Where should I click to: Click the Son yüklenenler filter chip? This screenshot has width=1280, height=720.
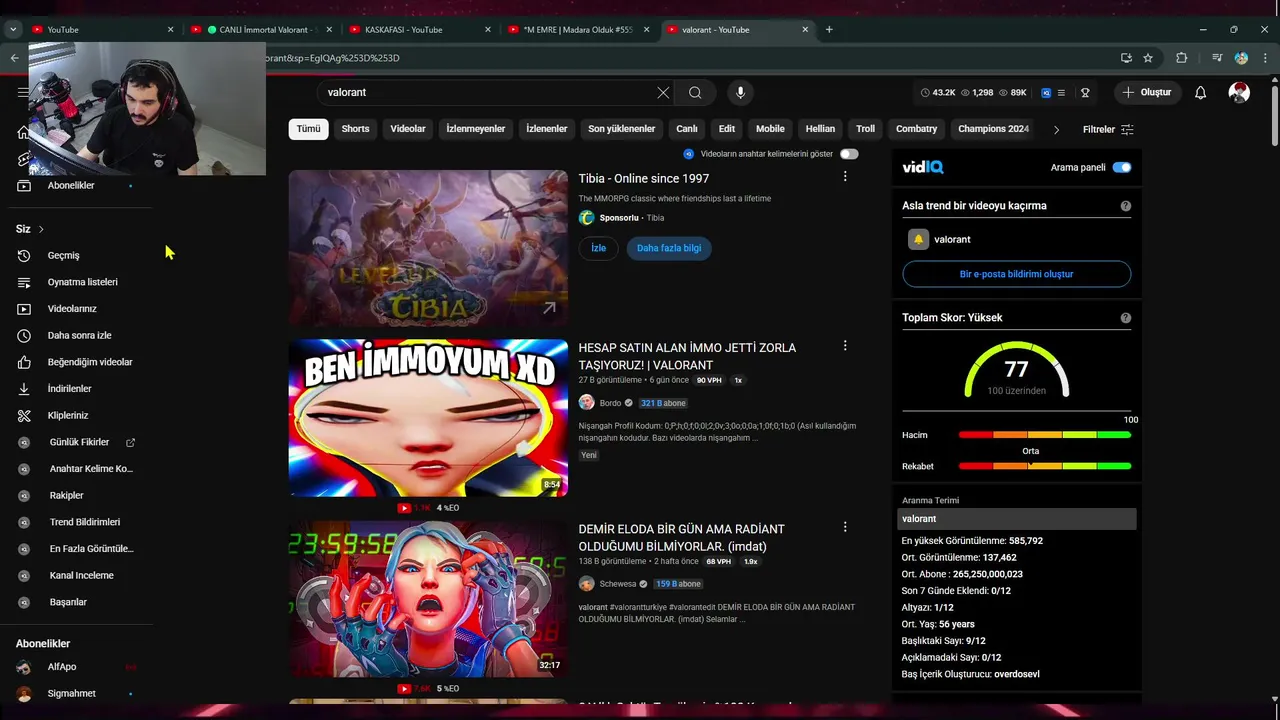point(621,129)
